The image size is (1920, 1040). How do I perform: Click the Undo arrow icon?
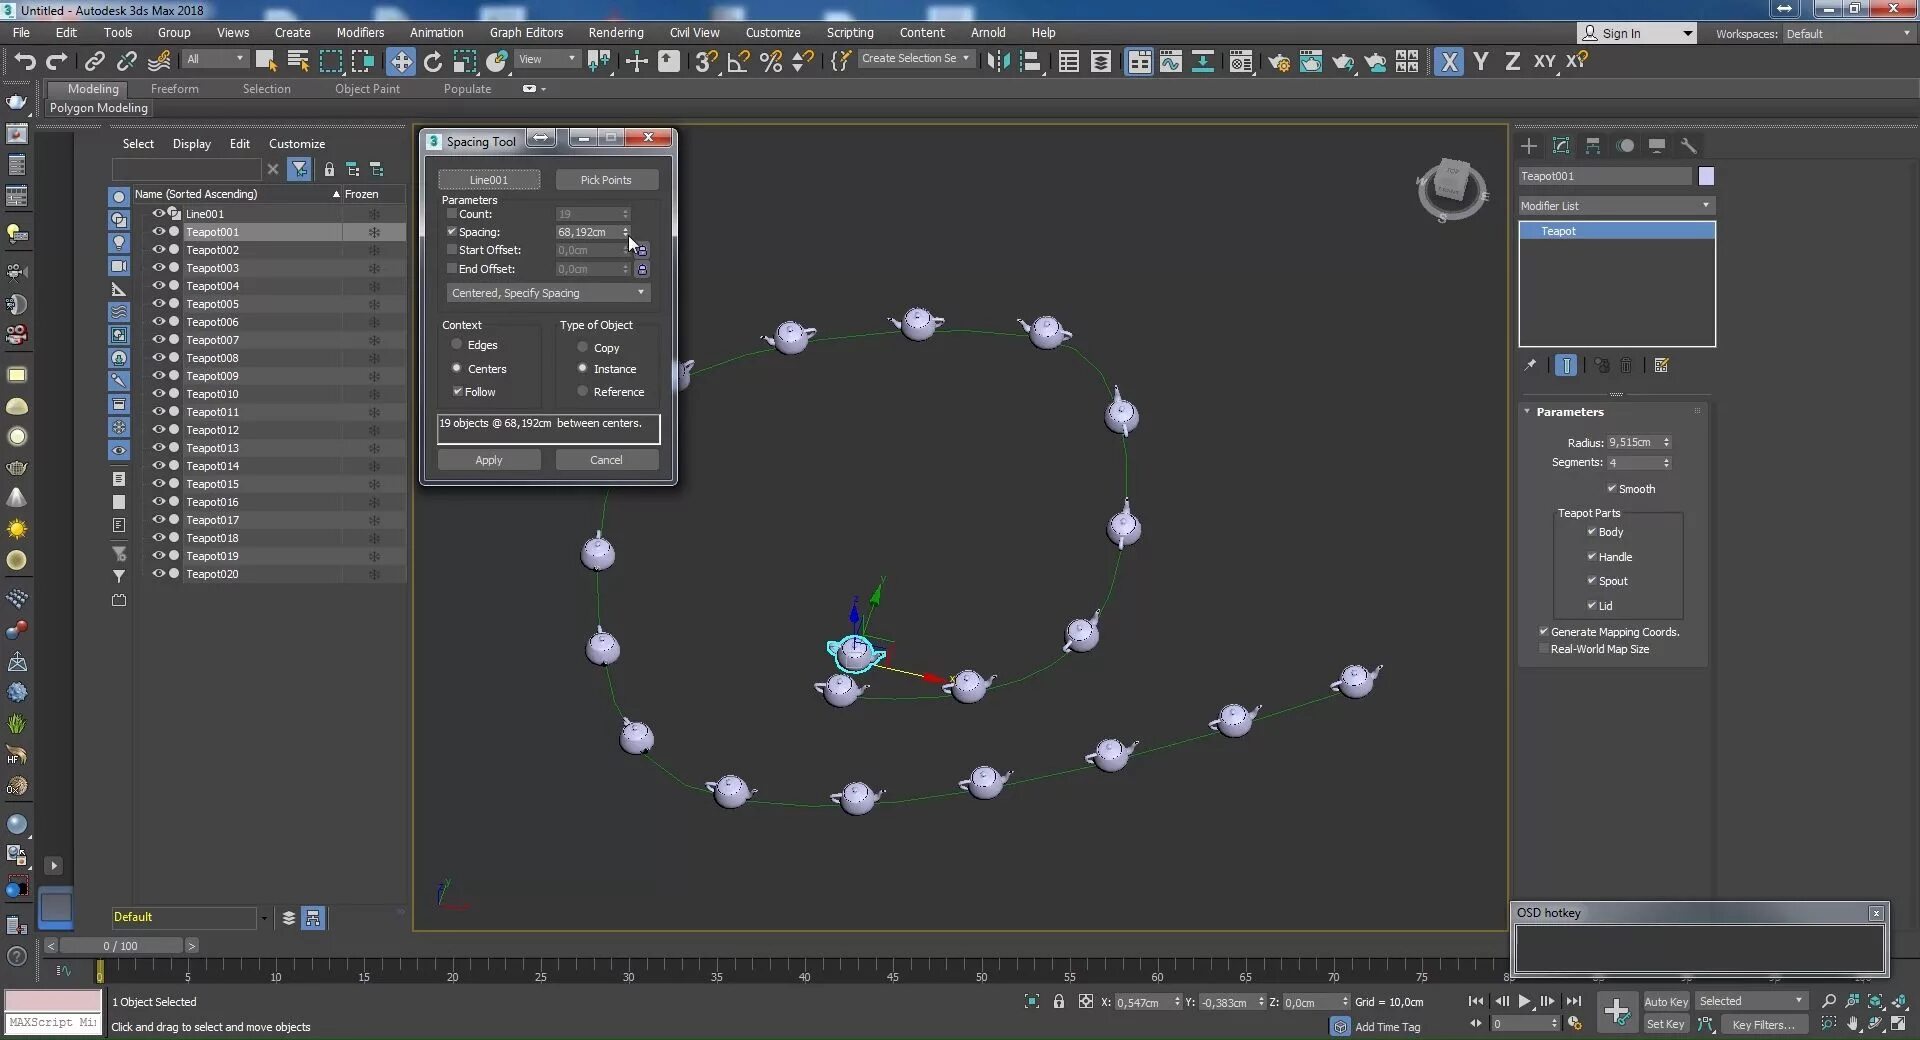25,62
